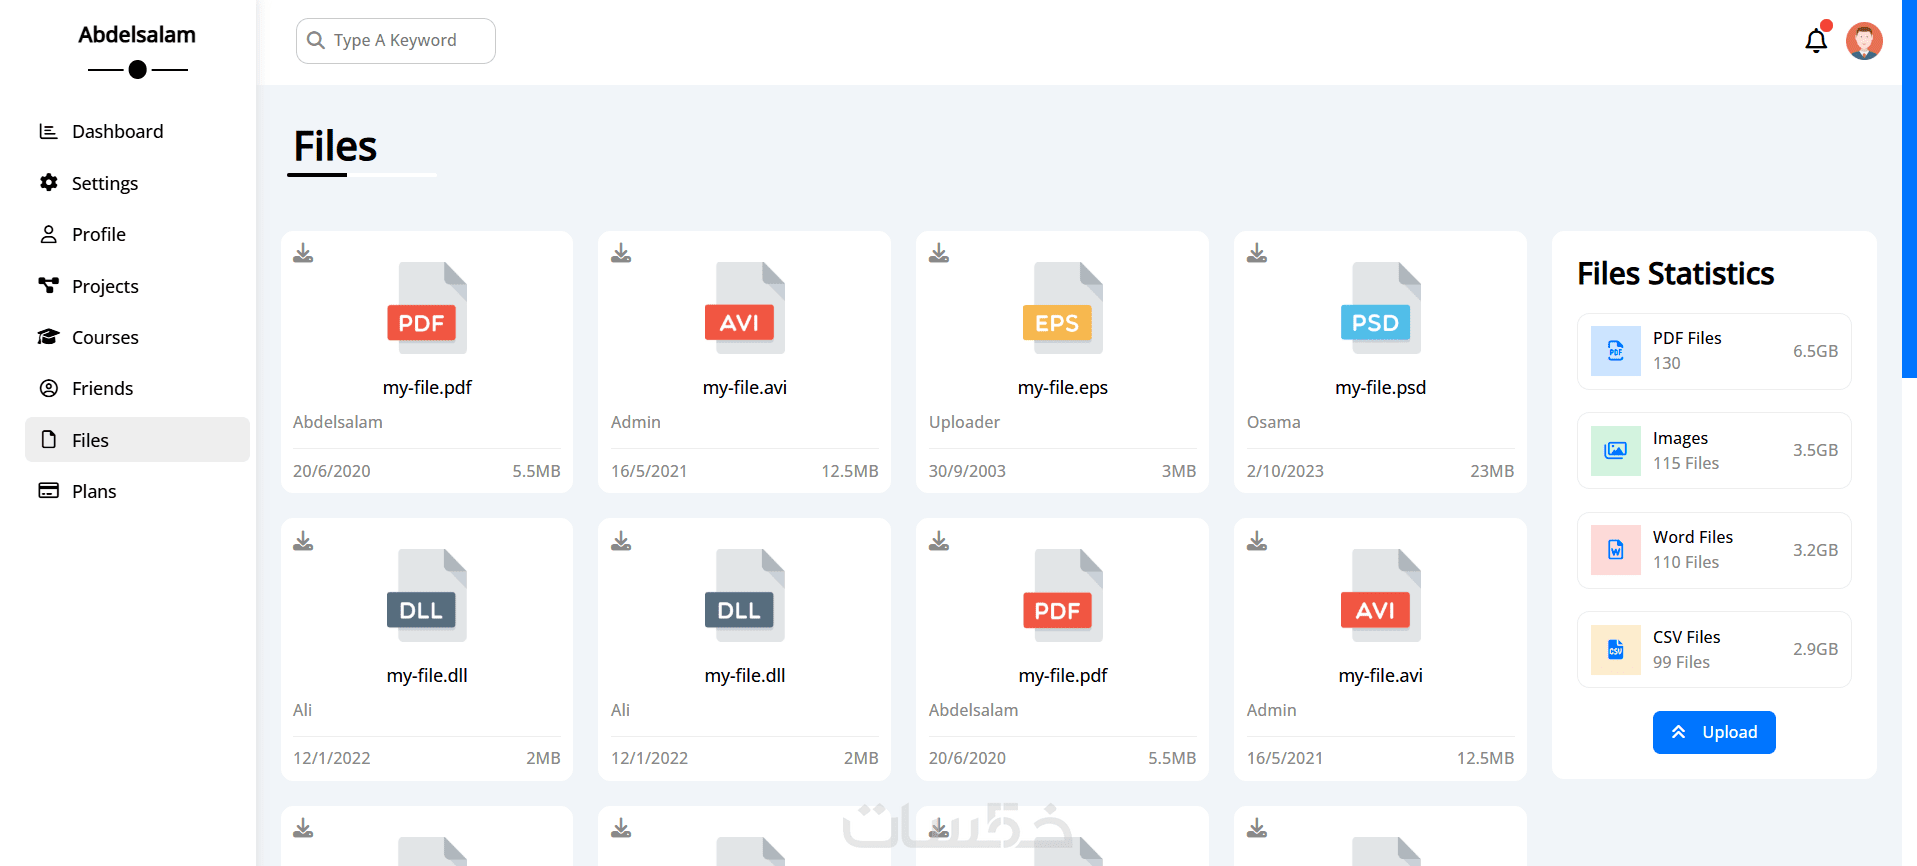
Task: Click the 6.5GB storage value
Action: click(1815, 351)
